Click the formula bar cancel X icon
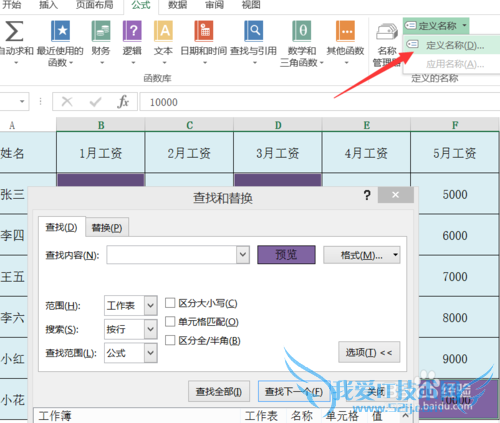The image size is (500, 423). 67,102
